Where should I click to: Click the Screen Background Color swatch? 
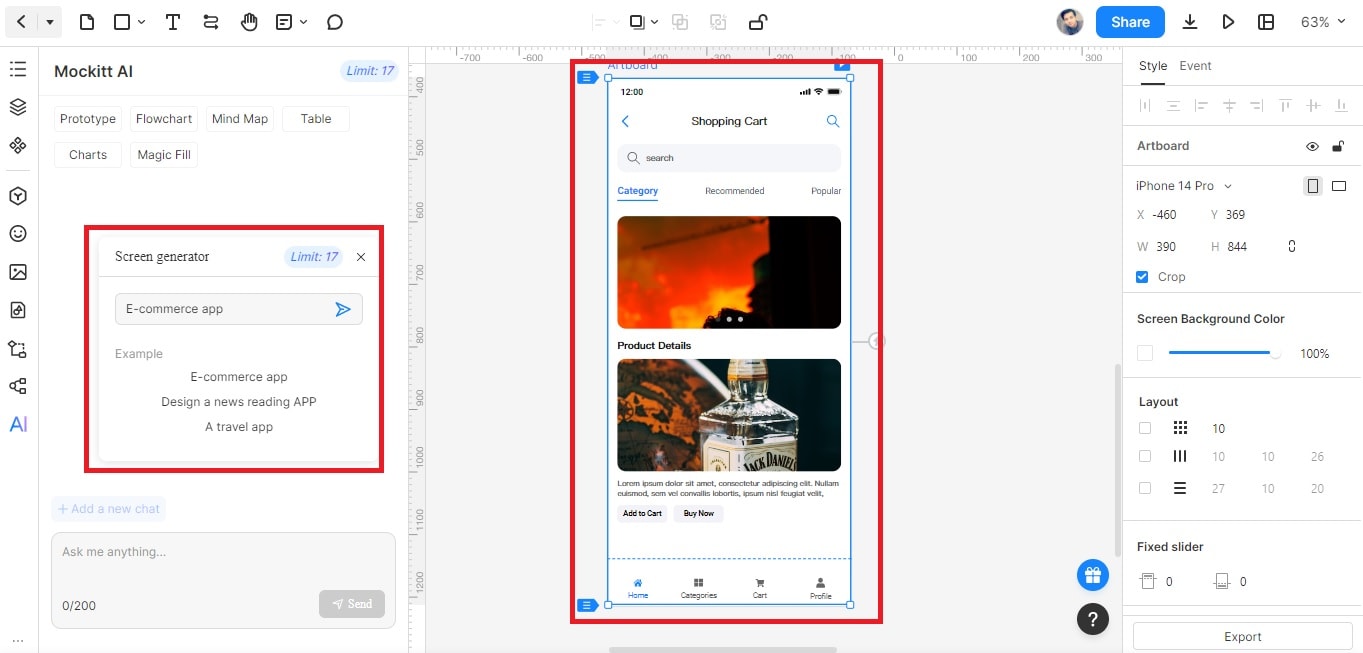click(x=1145, y=353)
